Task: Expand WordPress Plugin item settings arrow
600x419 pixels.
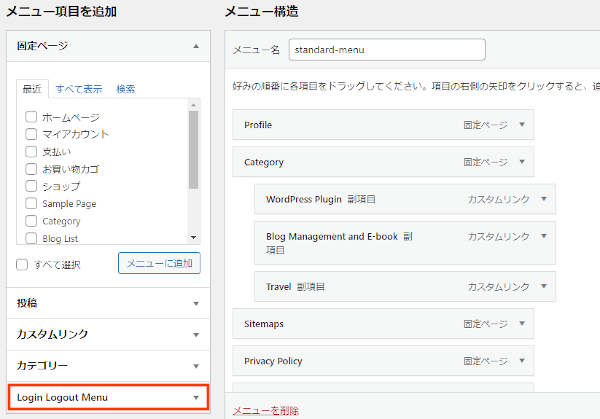Action: pyautogui.click(x=544, y=199)
